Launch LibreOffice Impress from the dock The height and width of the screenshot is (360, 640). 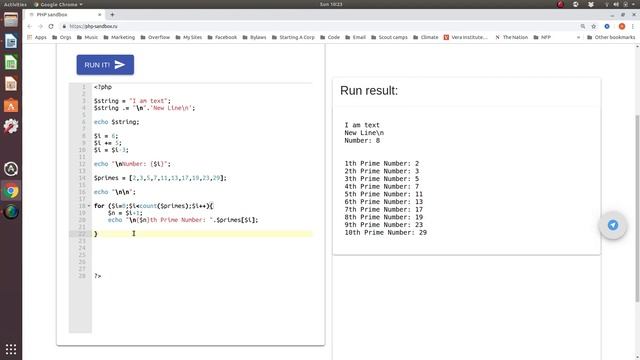11,84
